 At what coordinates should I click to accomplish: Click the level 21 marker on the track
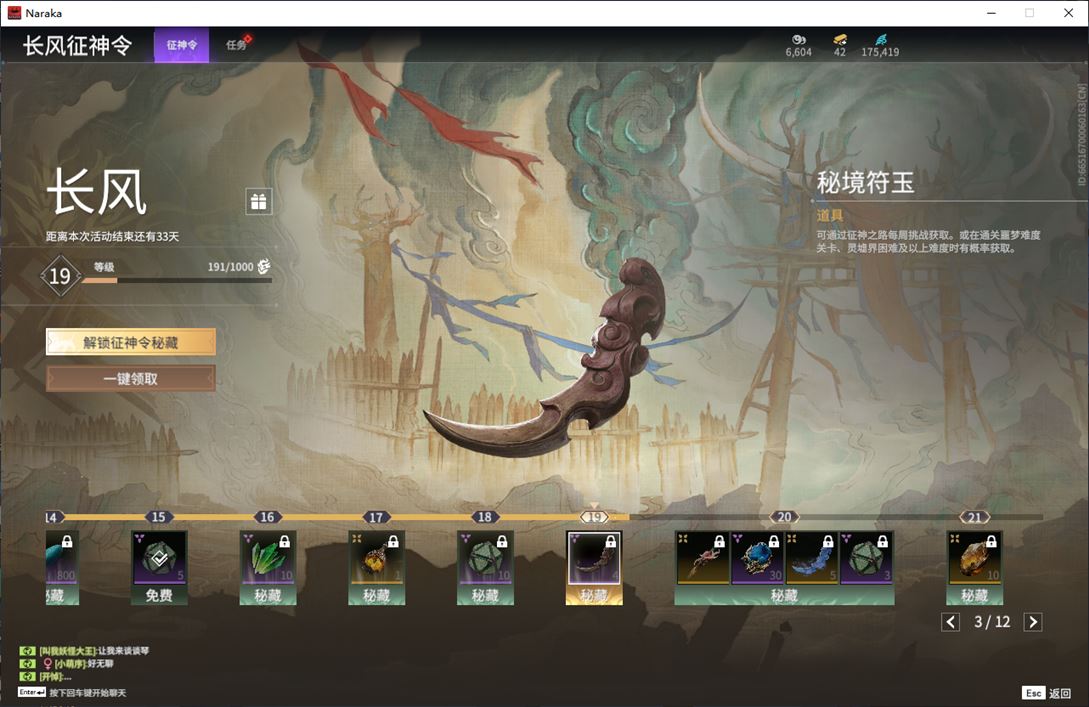point(974,517)
